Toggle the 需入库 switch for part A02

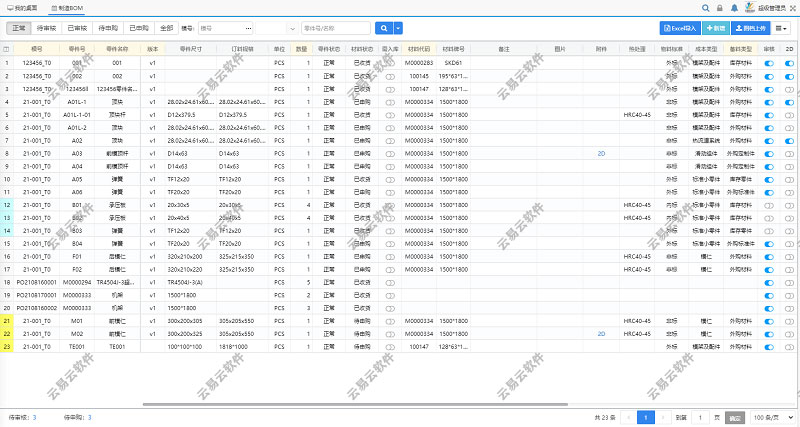(x=390, y=140)
